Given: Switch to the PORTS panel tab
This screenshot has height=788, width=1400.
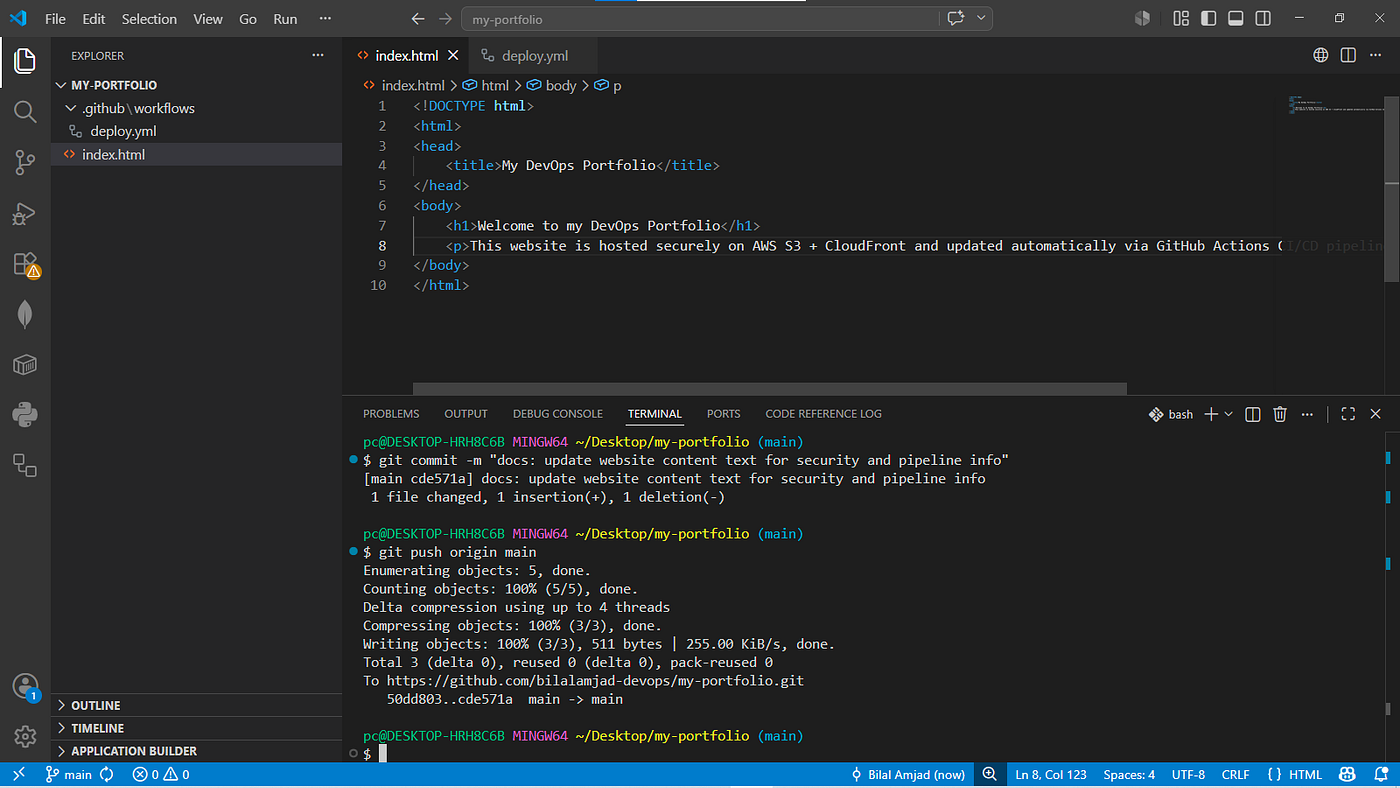Looking at the screenshot, I should [723, 414].
